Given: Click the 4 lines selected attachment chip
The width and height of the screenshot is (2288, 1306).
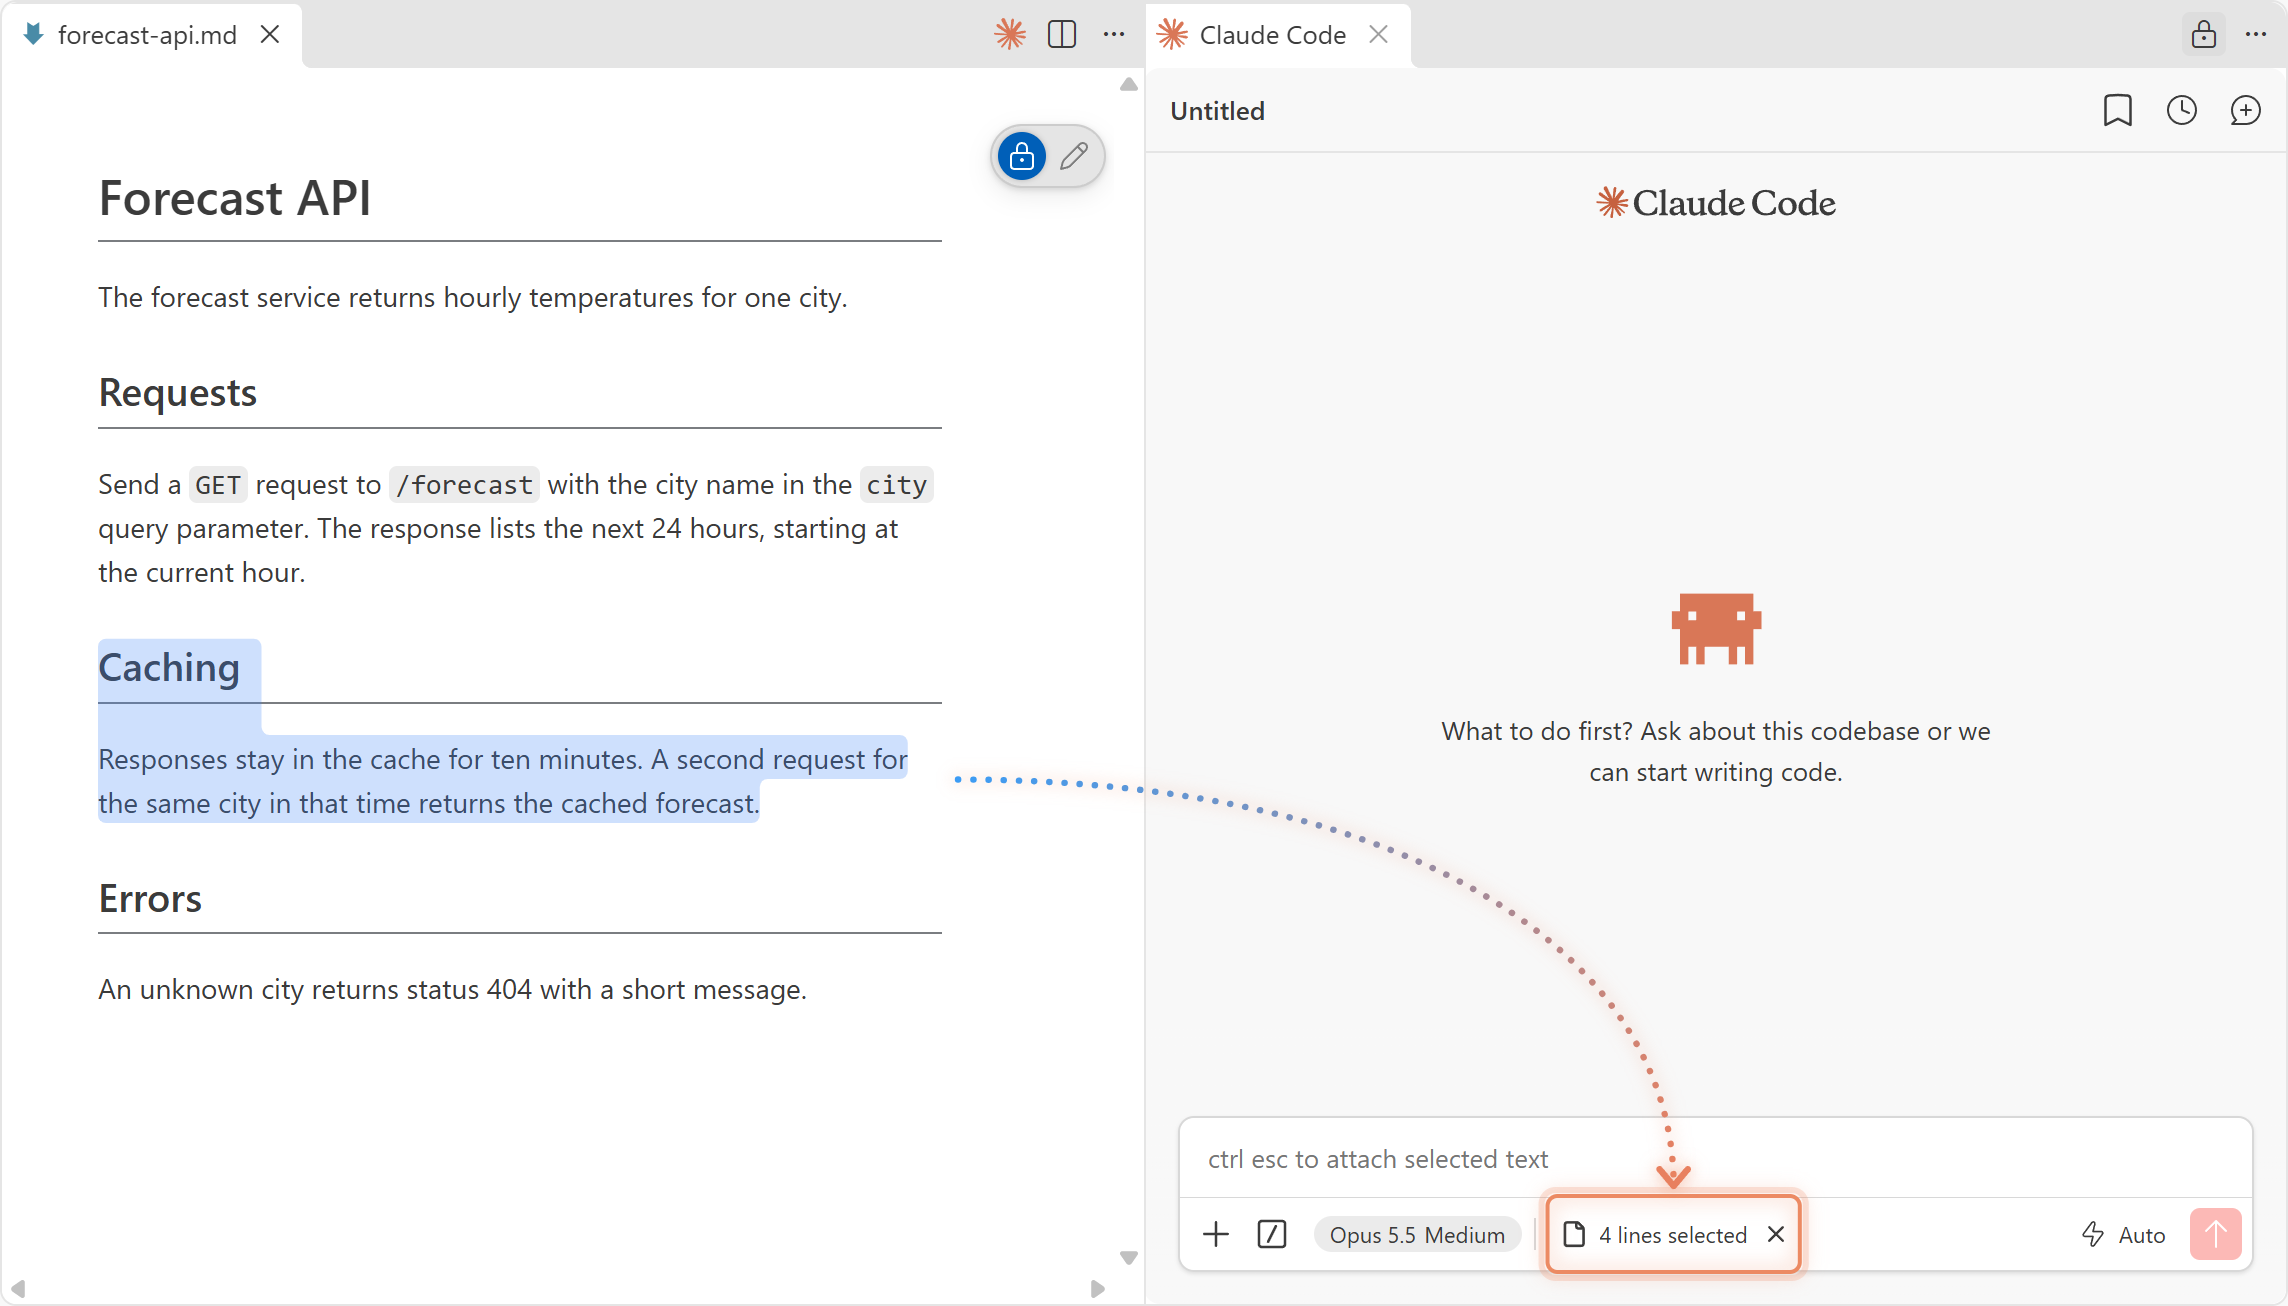Looking at the screenshot, I should coord(1672,1235).
